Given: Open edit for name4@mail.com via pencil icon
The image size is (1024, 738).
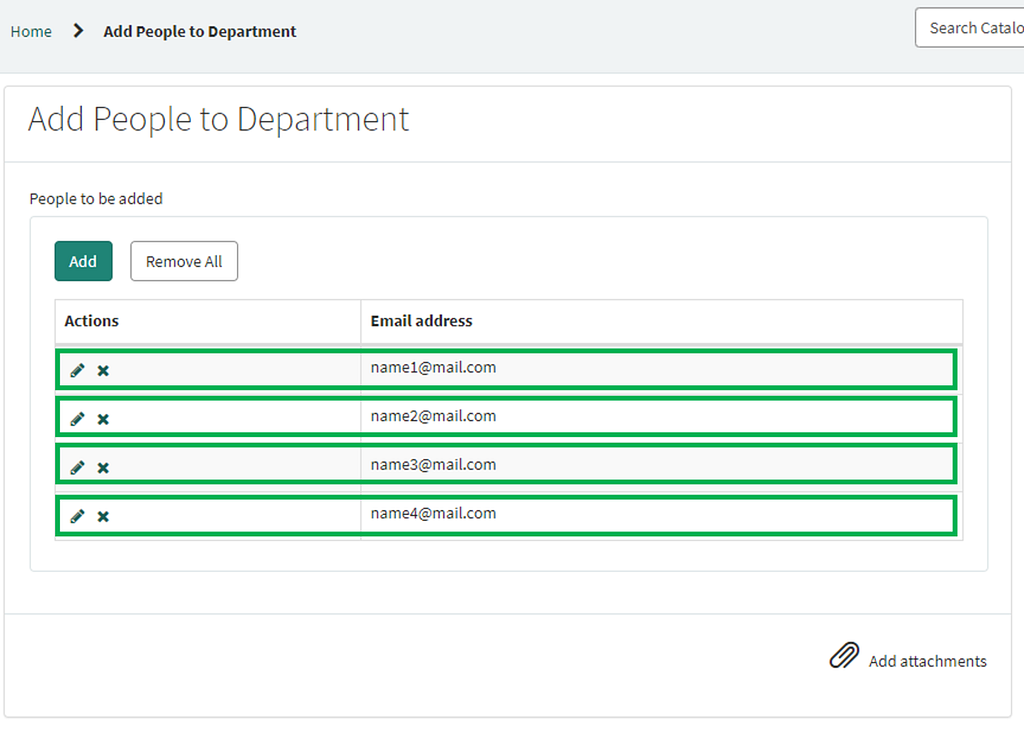Looking at the screenshot, I should [77, 516].
